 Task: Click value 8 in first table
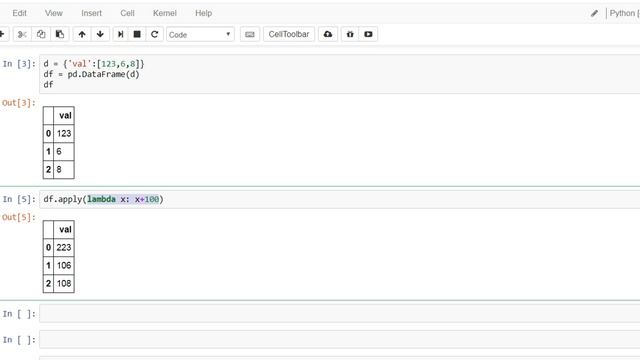click(x=59, y=169)
